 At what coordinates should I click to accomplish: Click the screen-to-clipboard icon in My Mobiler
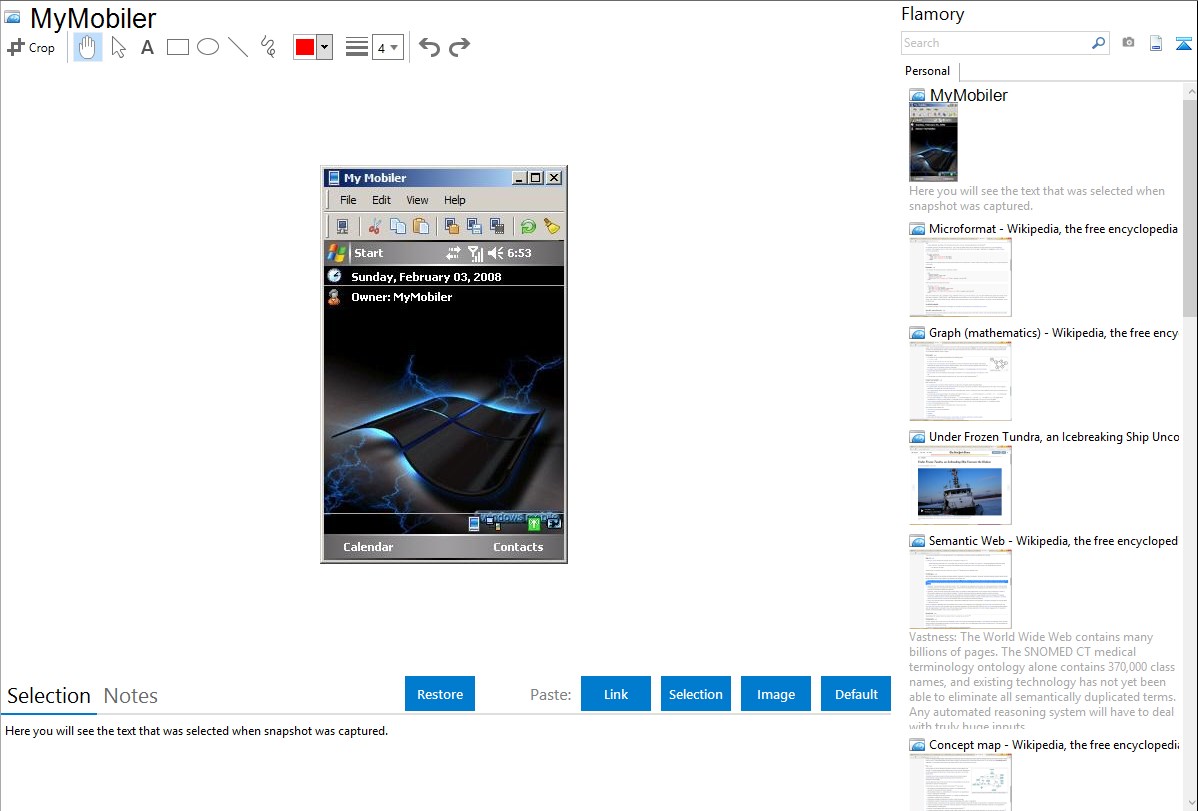point(452,226)
